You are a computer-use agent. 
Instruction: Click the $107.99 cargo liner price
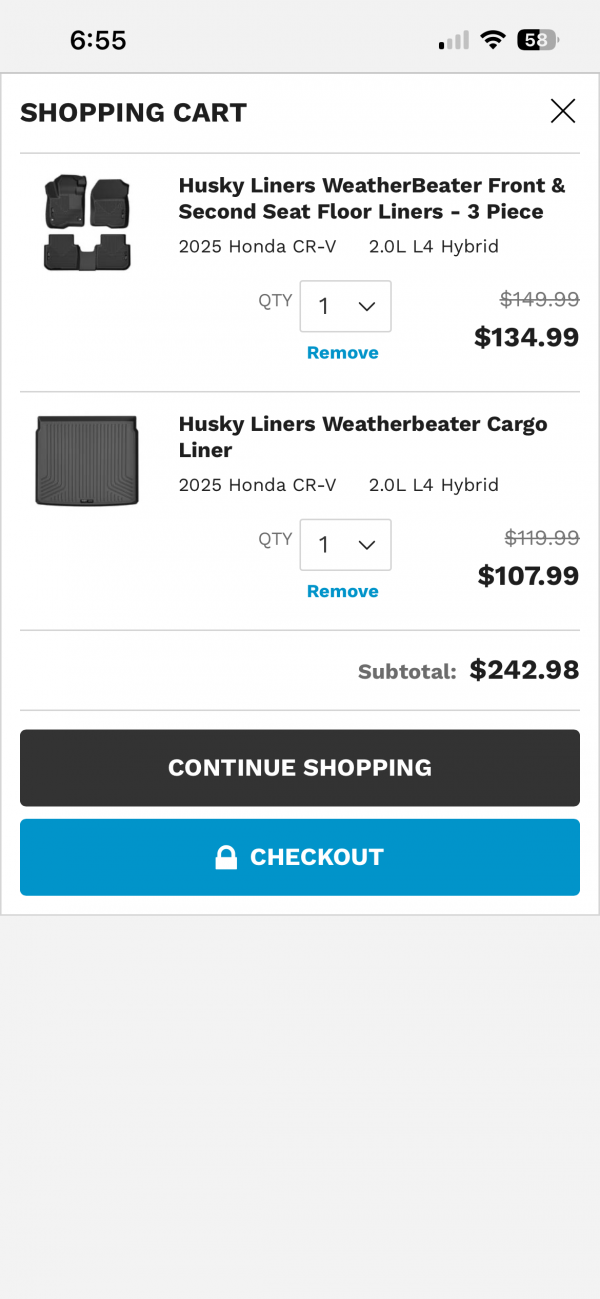coord(528,576)
